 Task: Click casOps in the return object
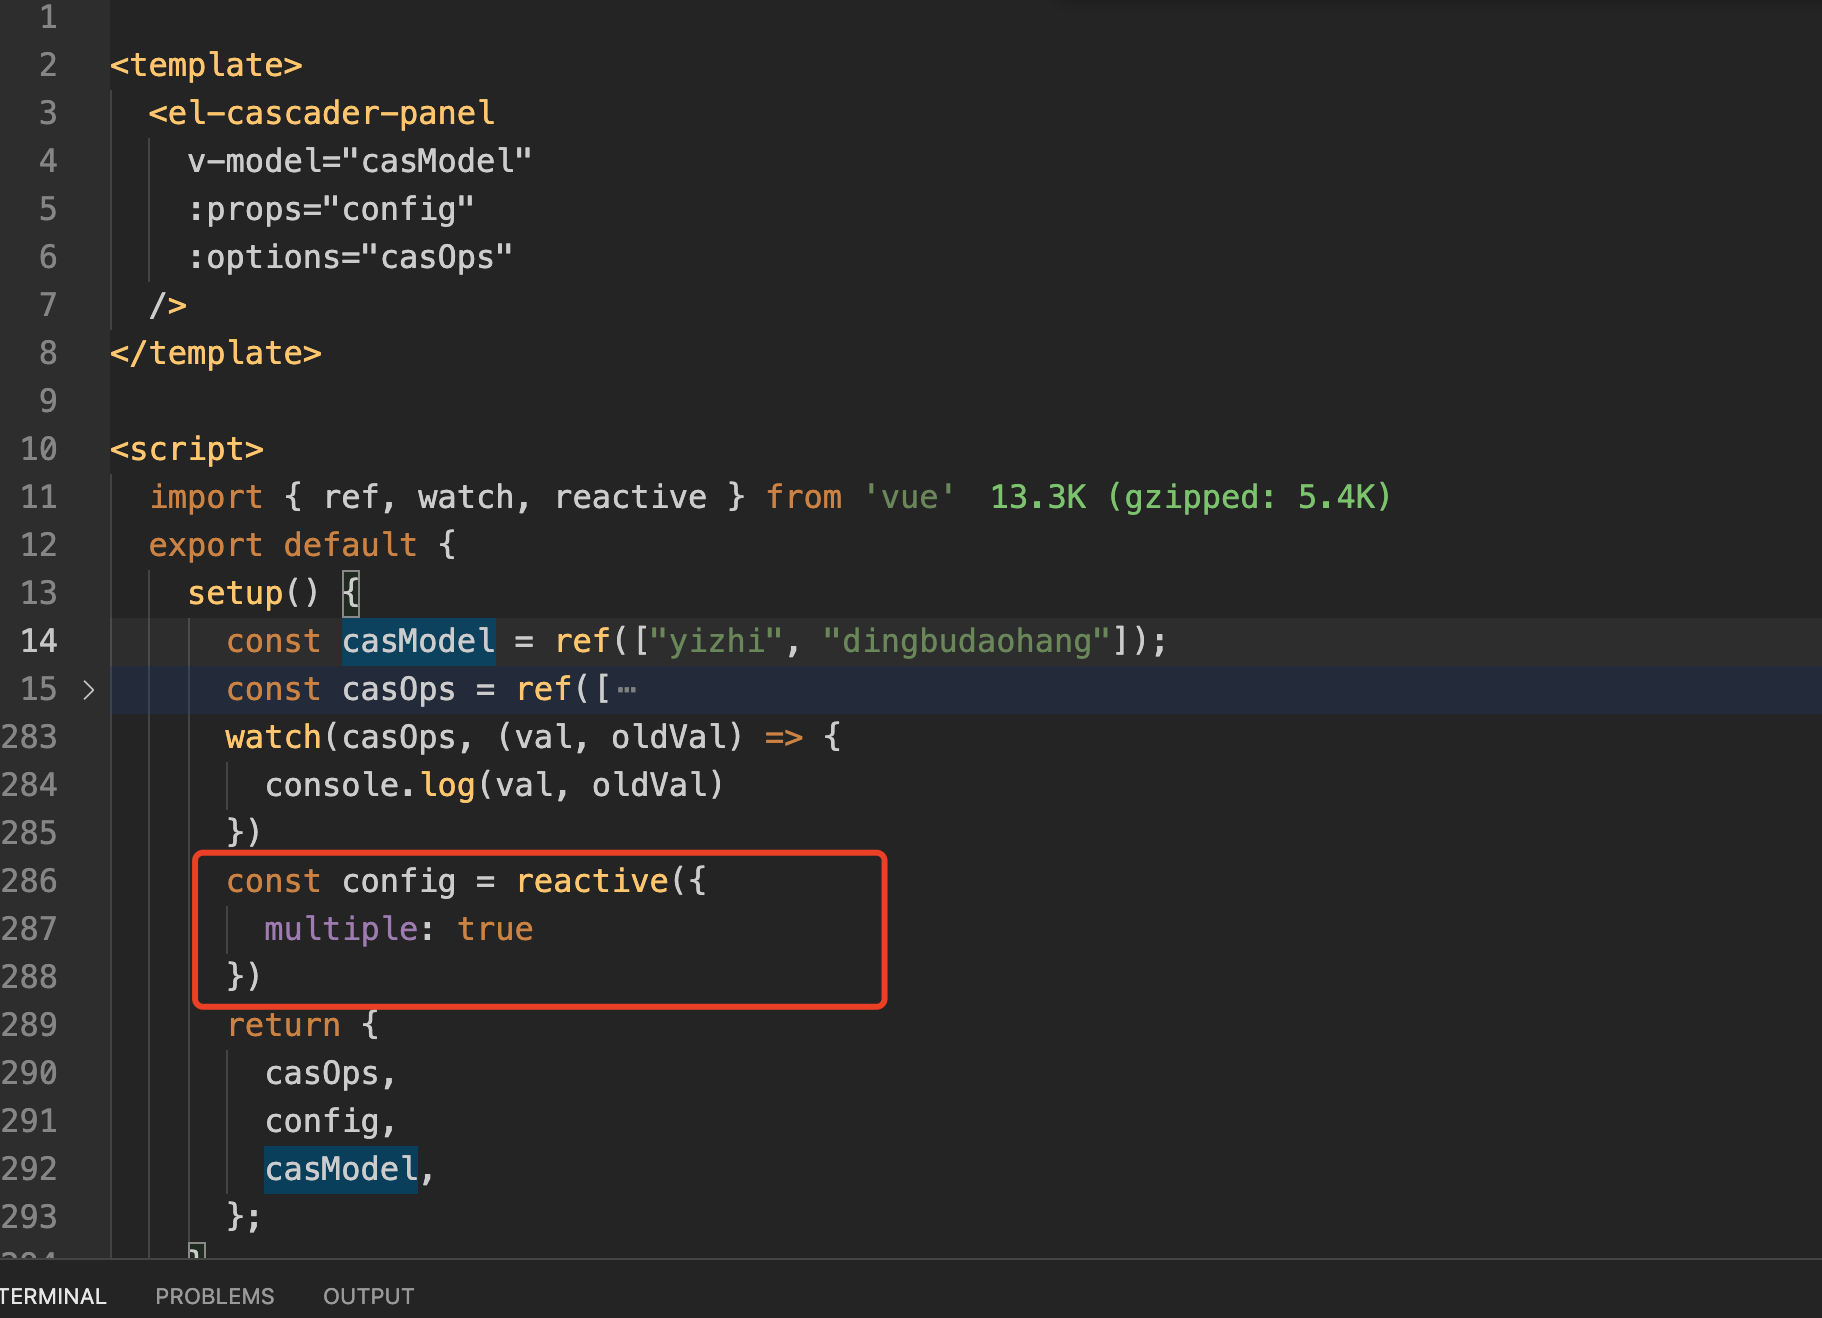point(322,1073)
